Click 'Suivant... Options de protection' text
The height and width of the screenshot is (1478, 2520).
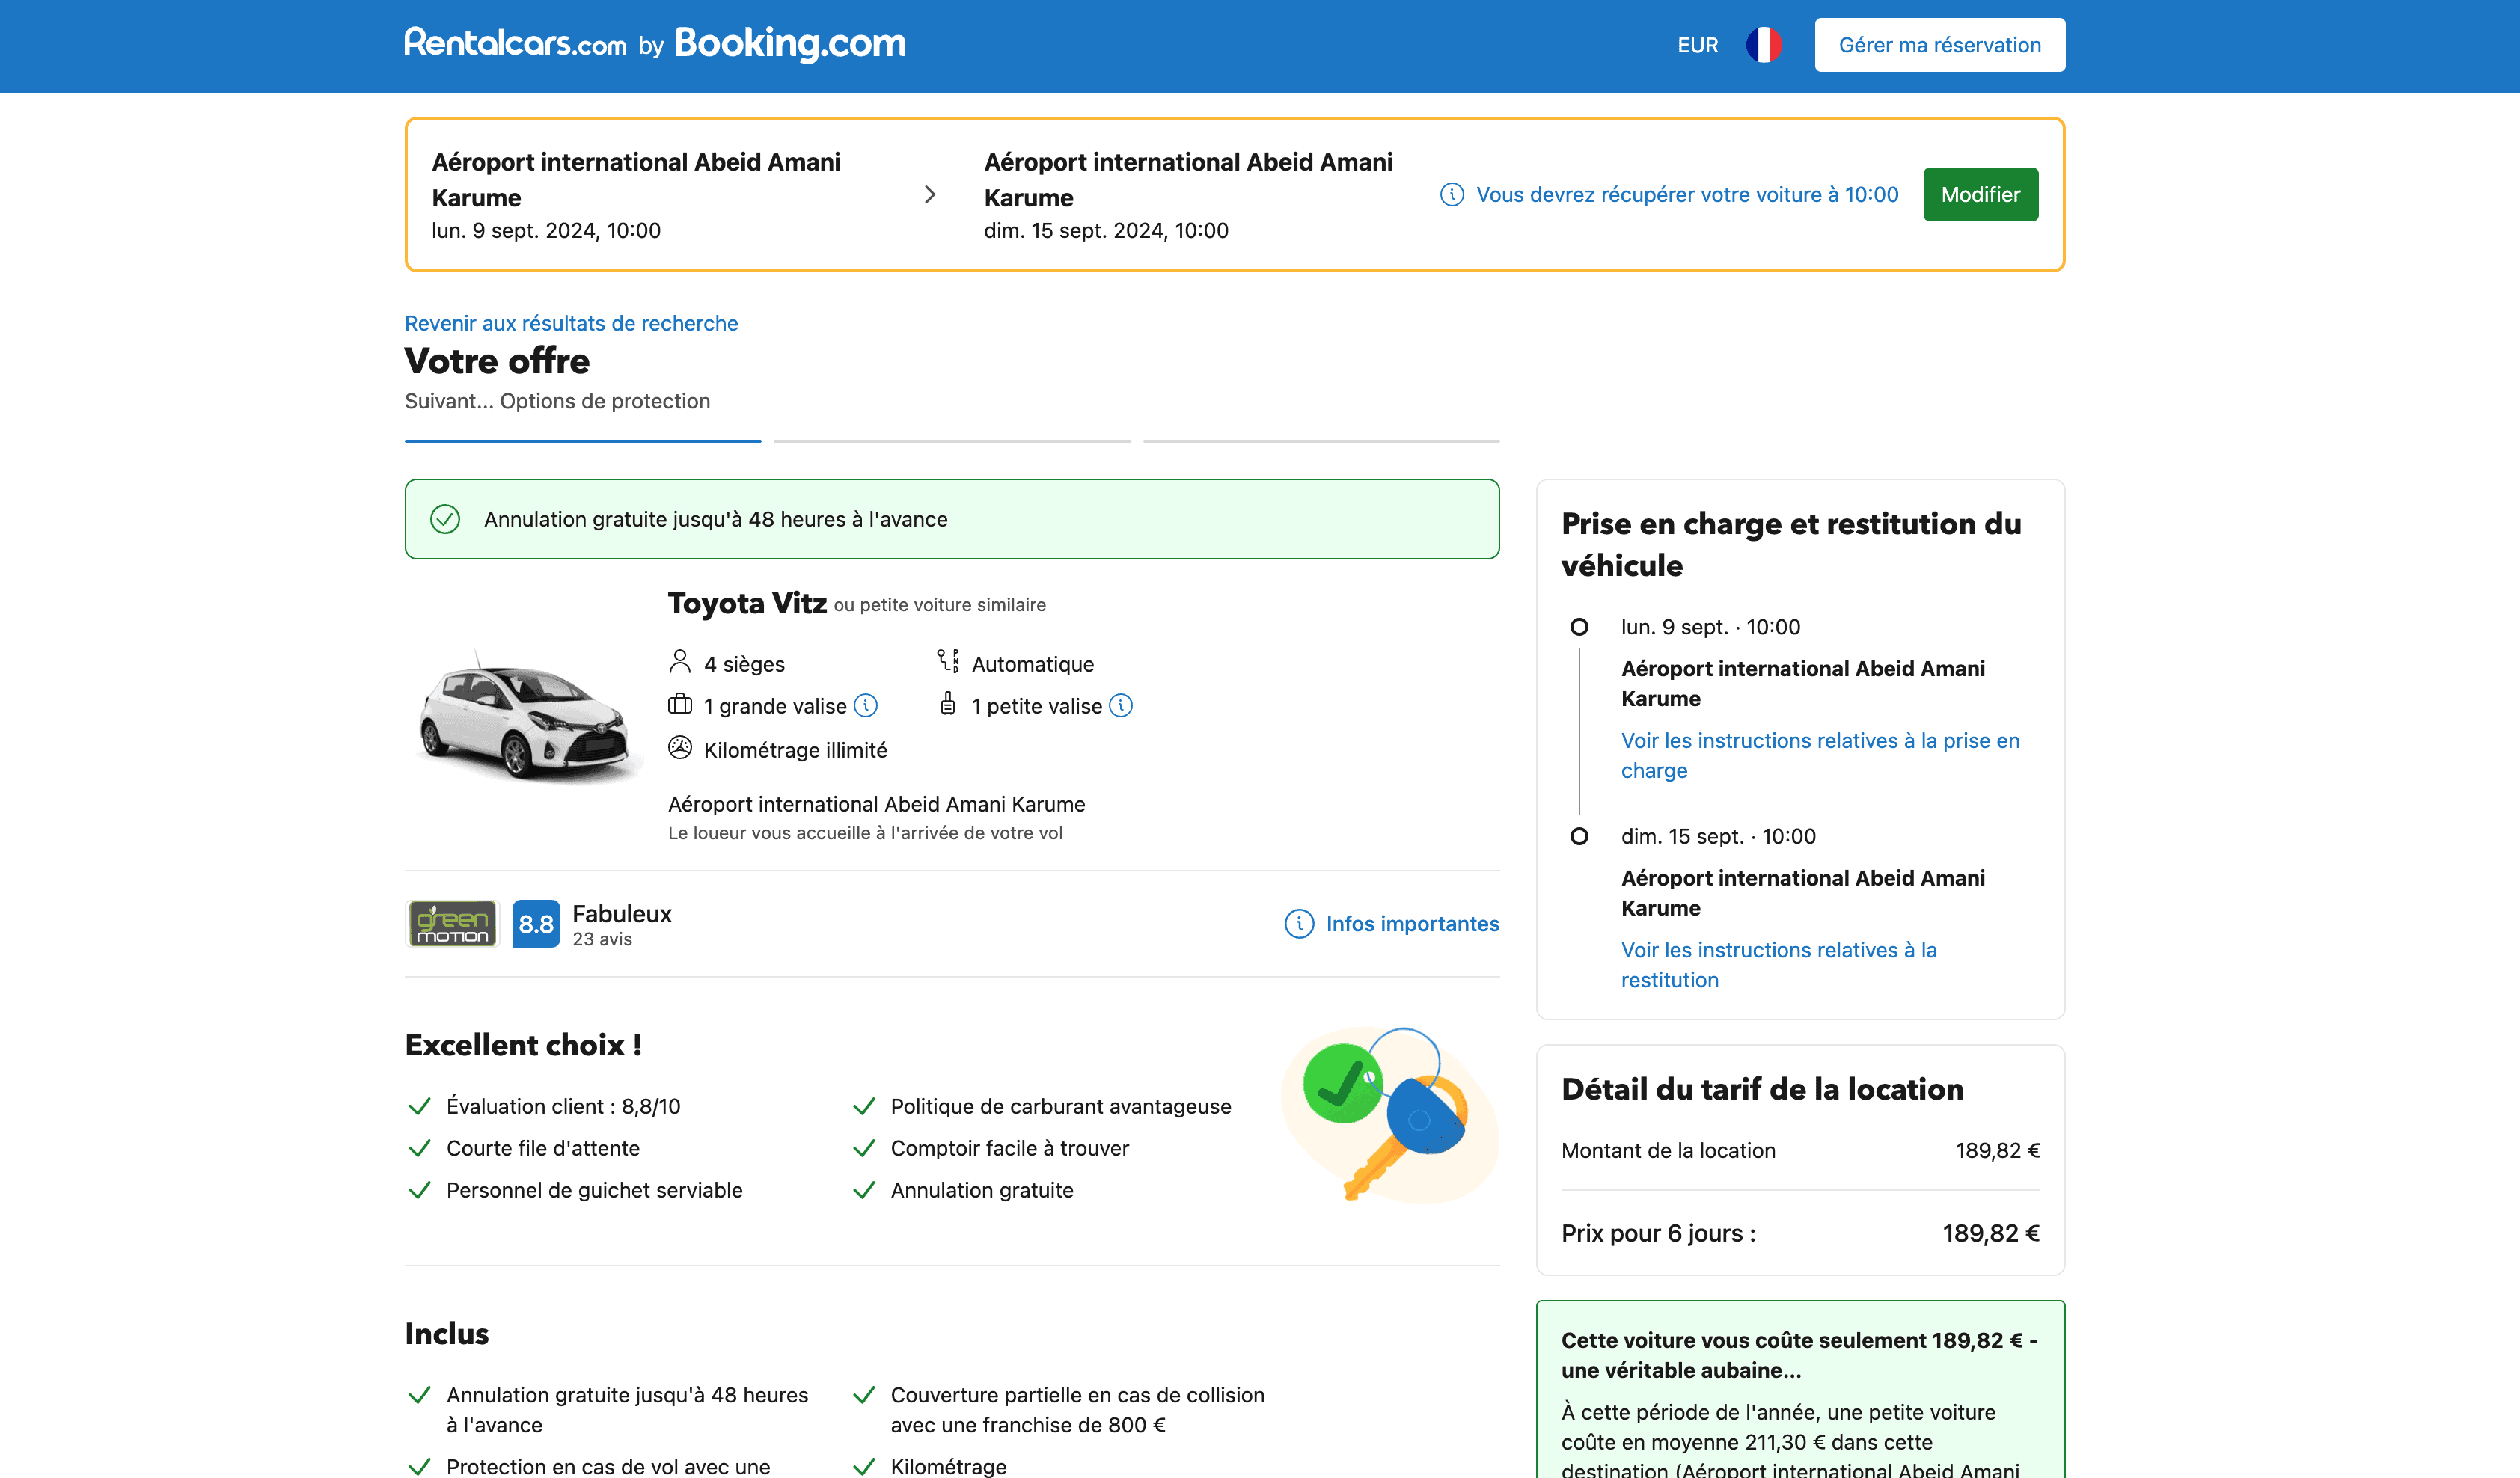[557, 401]
